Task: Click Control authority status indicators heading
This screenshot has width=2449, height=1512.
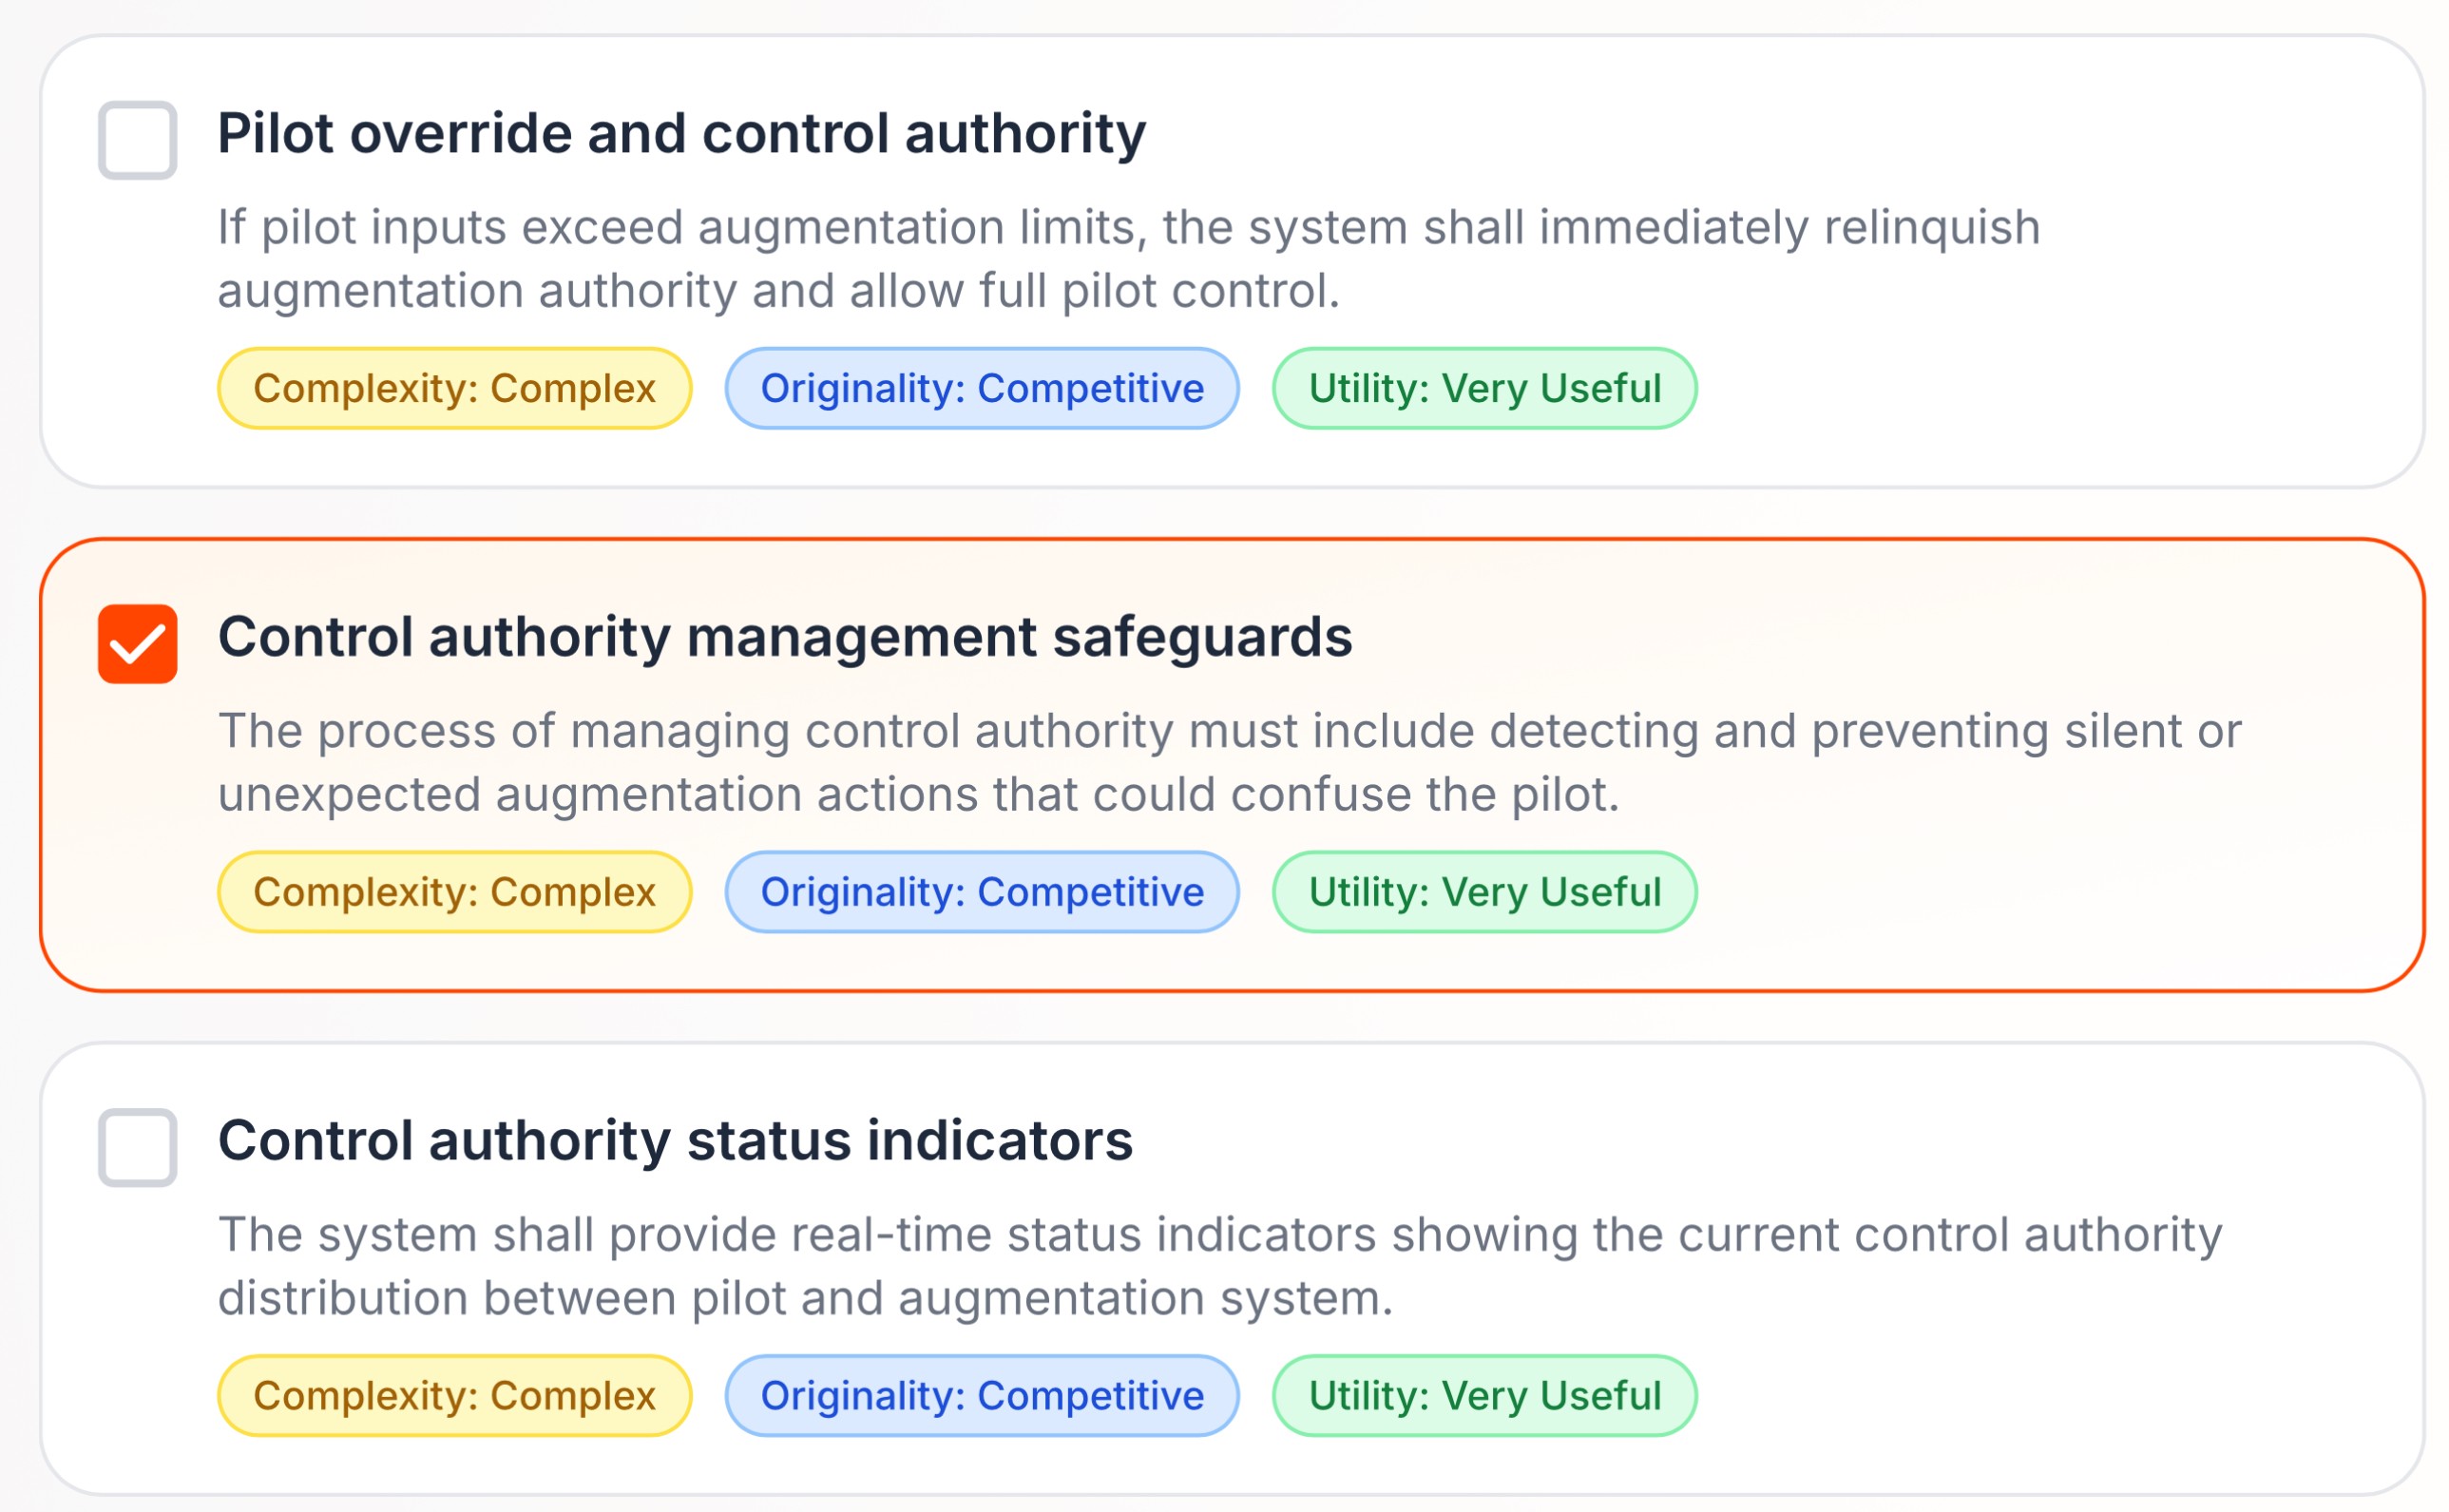Action: click(675, 1140)
